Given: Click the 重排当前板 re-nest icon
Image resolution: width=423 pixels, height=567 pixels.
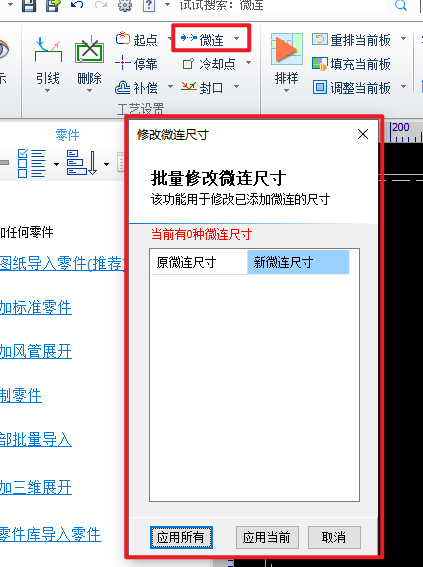Looking at the screenshot, I should (x=320, y=39).
